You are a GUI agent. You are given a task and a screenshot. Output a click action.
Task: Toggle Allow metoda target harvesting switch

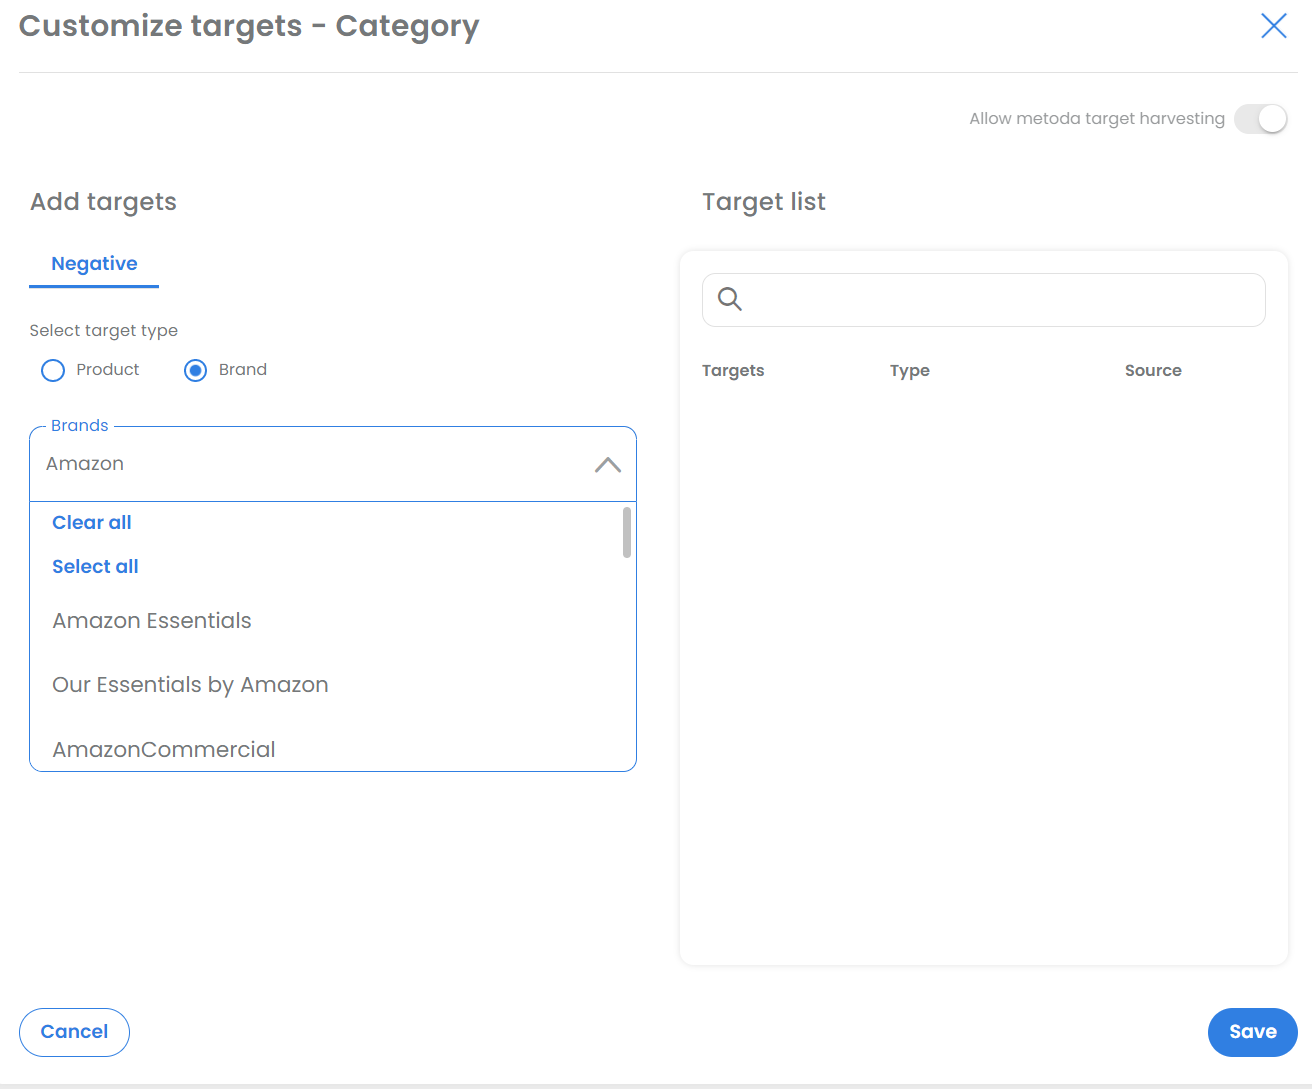tap(1260, 119)
